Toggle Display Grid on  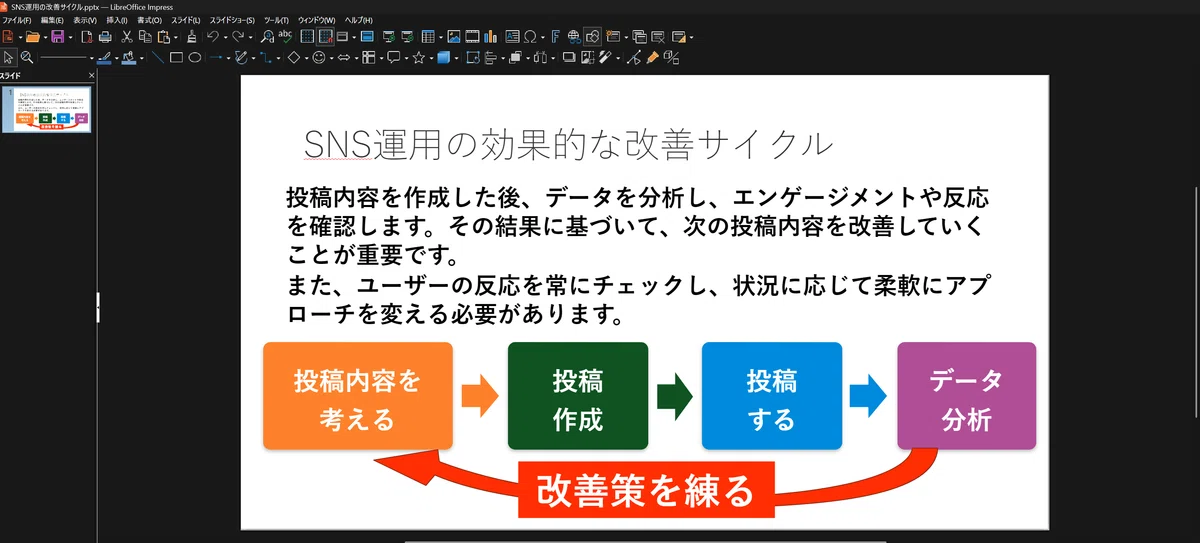click(307, 37)
